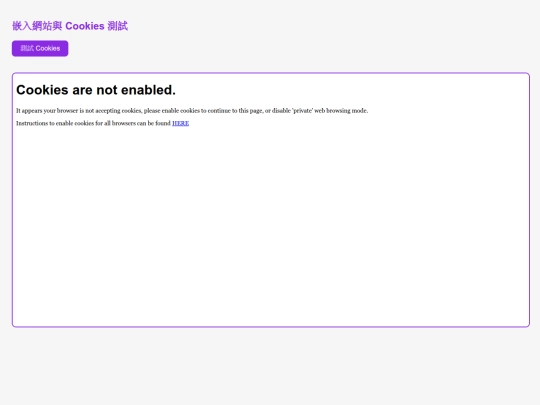Click the 'Cookies are not enabled.' heading
Screen dimensions: 540x405
(96, 90)
